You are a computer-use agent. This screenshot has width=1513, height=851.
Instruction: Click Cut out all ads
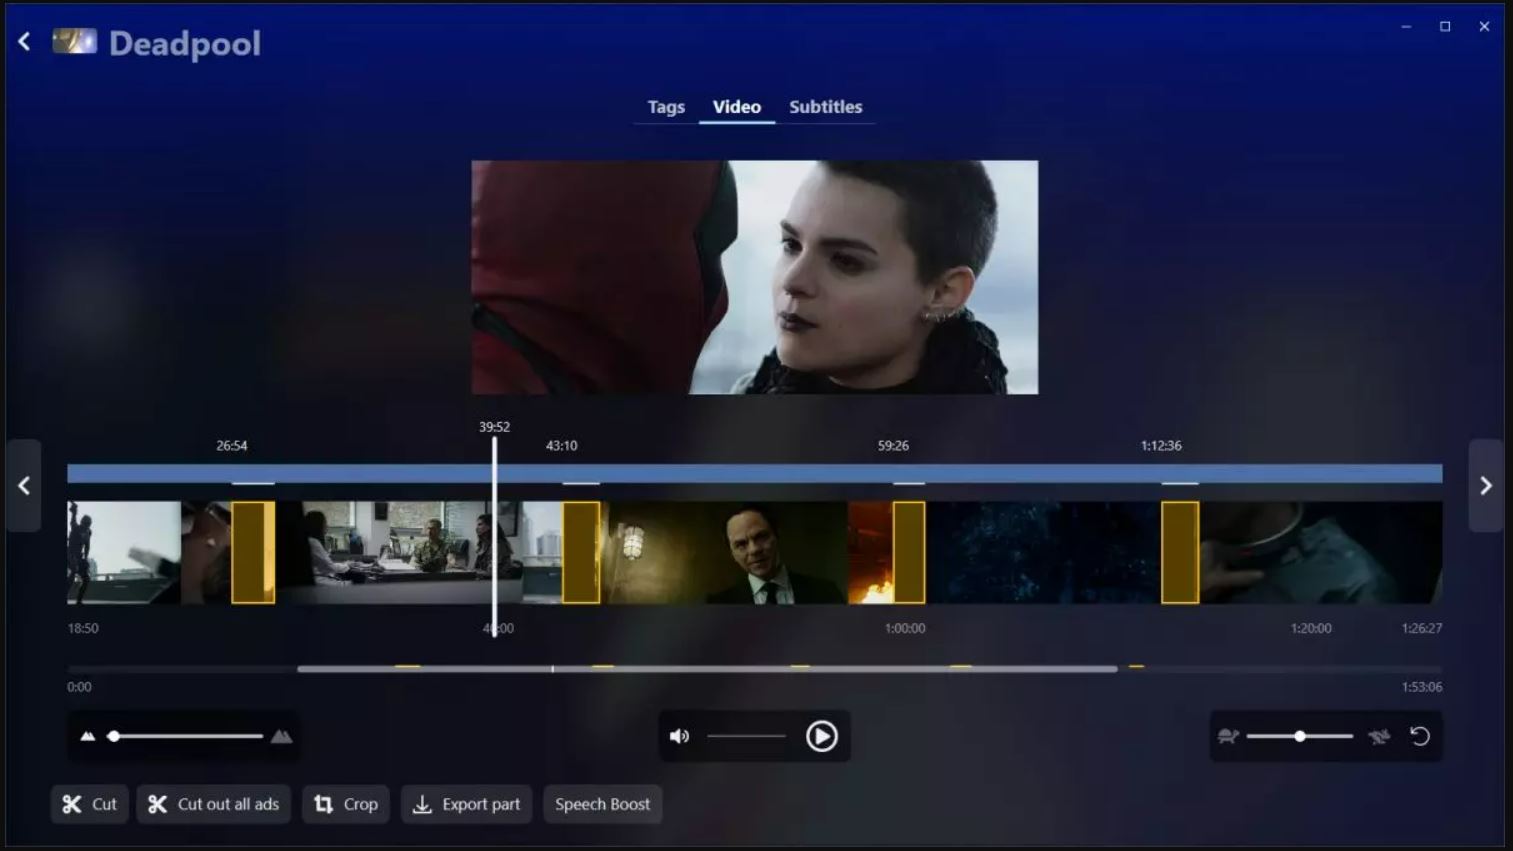[214, 804]
